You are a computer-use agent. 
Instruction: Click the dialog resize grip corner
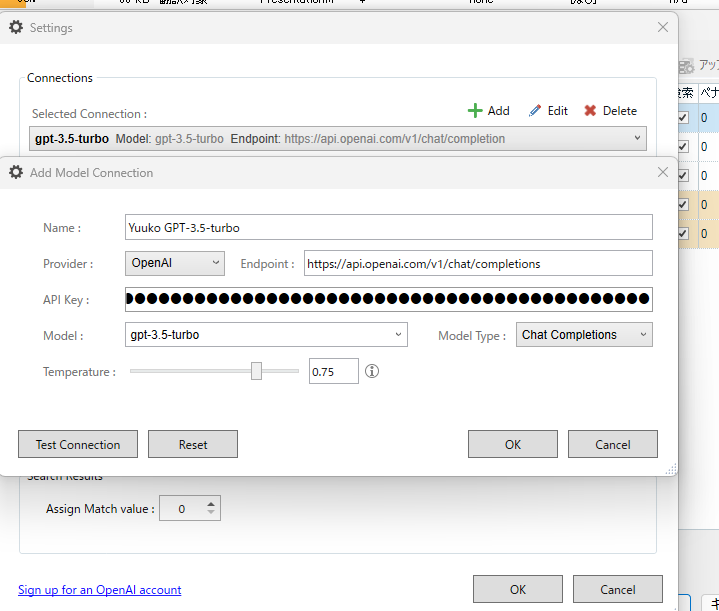pyautogui.click(x=671, y=469)
